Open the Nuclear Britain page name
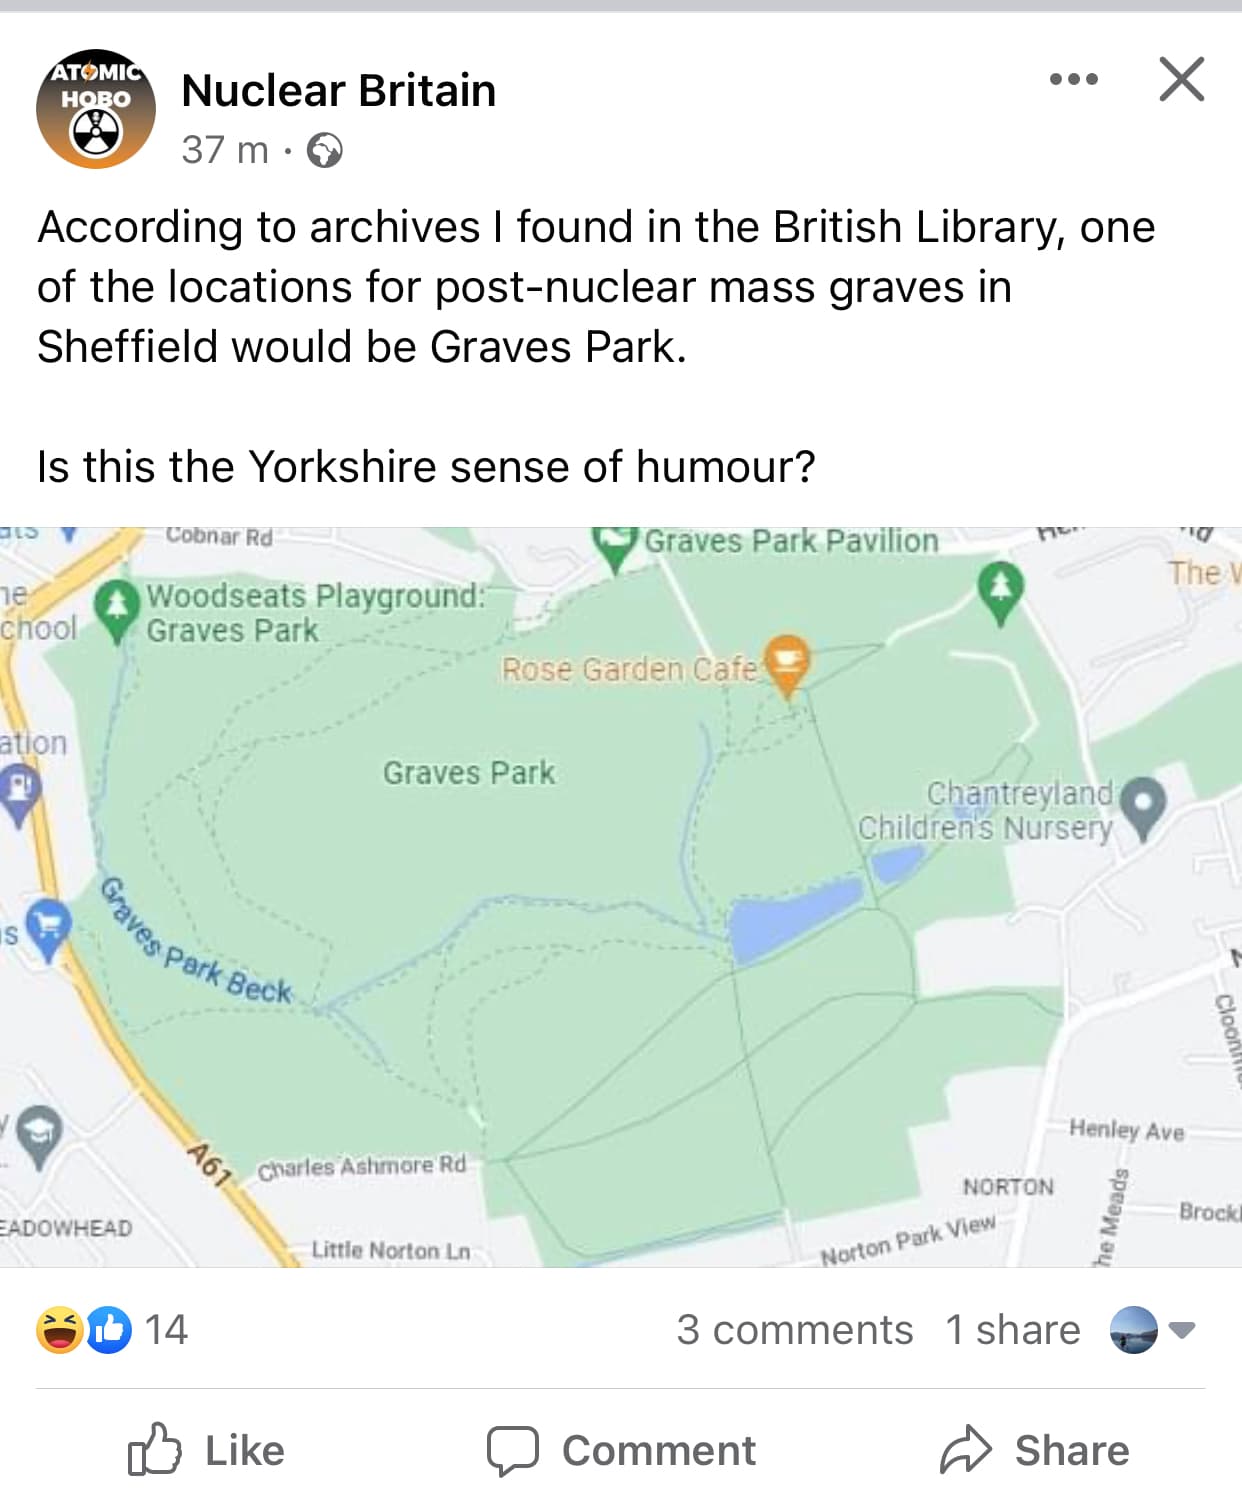The height and width of the screenshot is (1508, 1242). (x=338, y=91)
